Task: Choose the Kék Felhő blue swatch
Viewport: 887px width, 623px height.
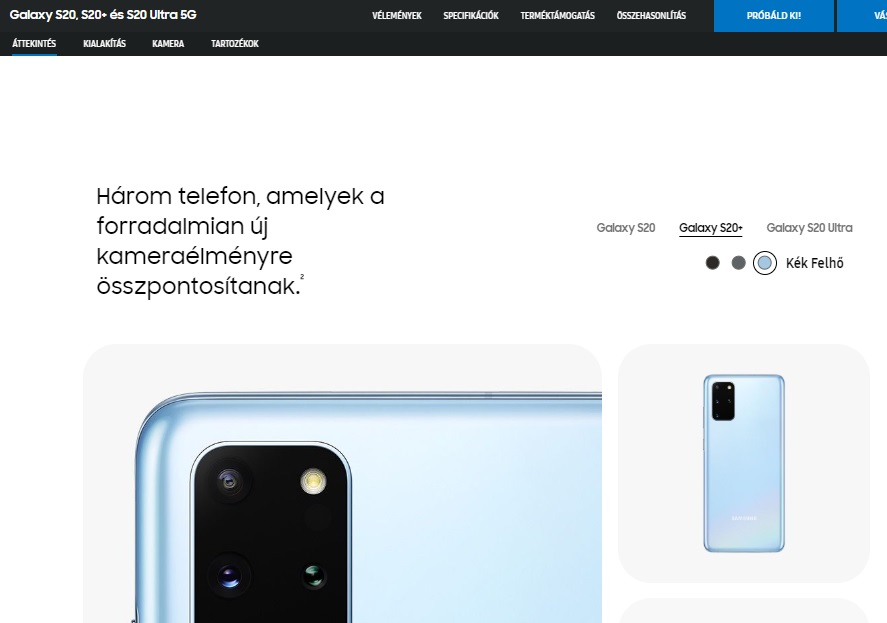Action: pyautogui.click(x=765, y=263)
